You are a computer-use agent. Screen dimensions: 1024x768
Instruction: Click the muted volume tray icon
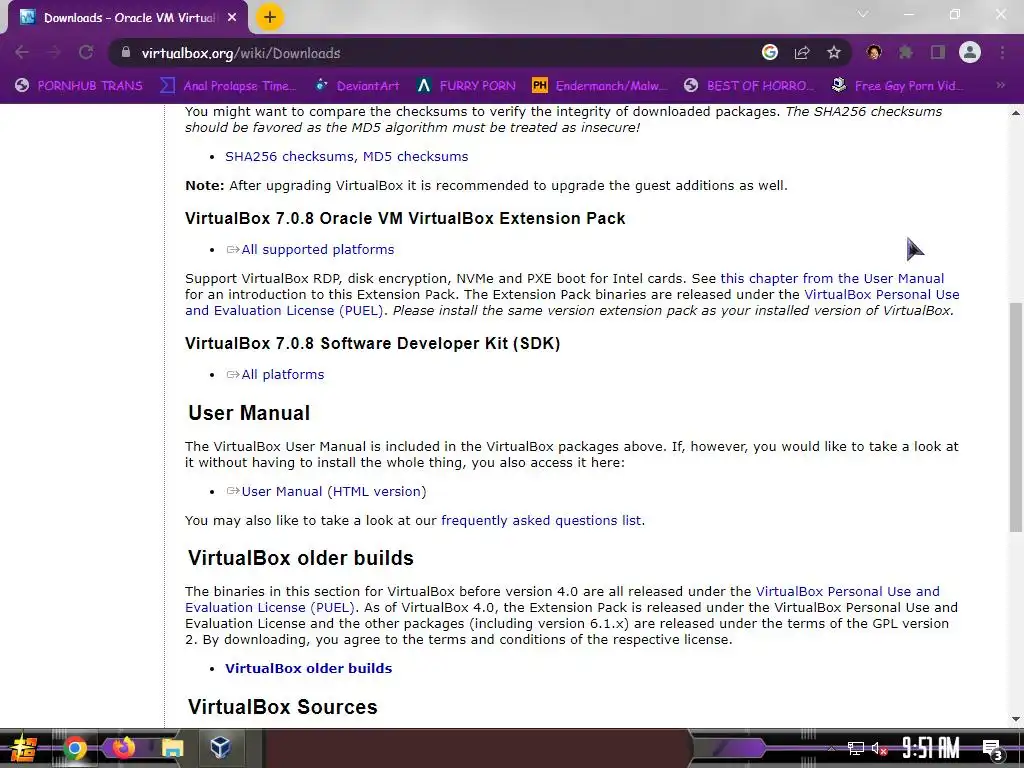pos(879,748)
